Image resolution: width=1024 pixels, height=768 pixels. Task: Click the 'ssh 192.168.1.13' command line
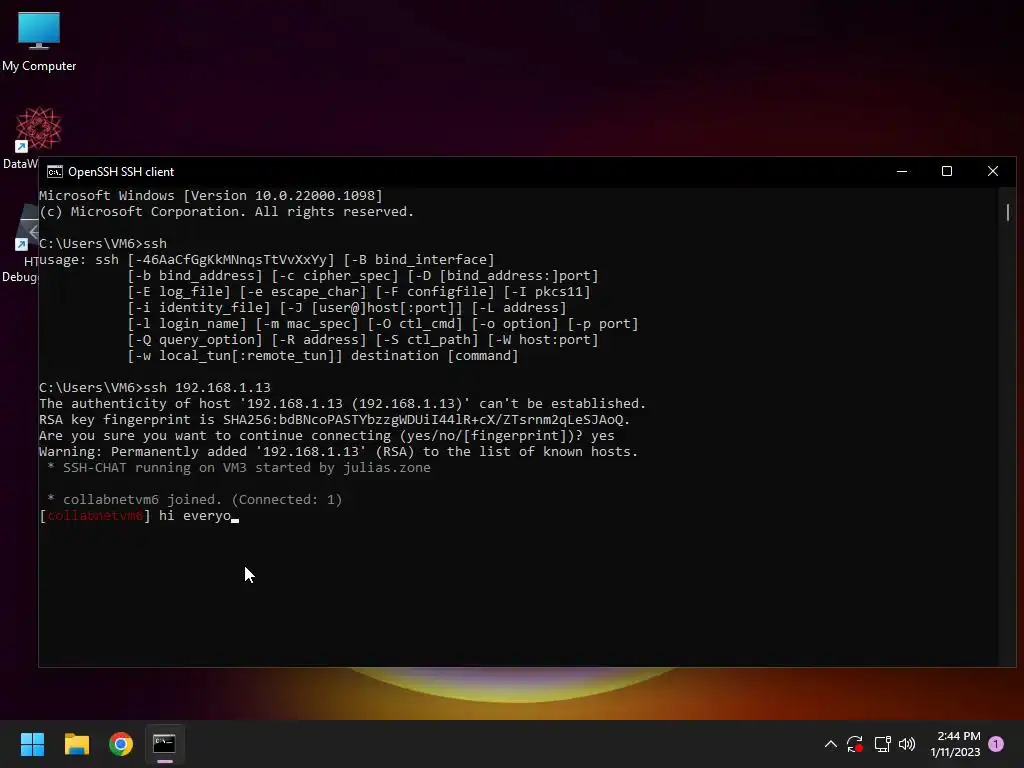click(155, 387)
